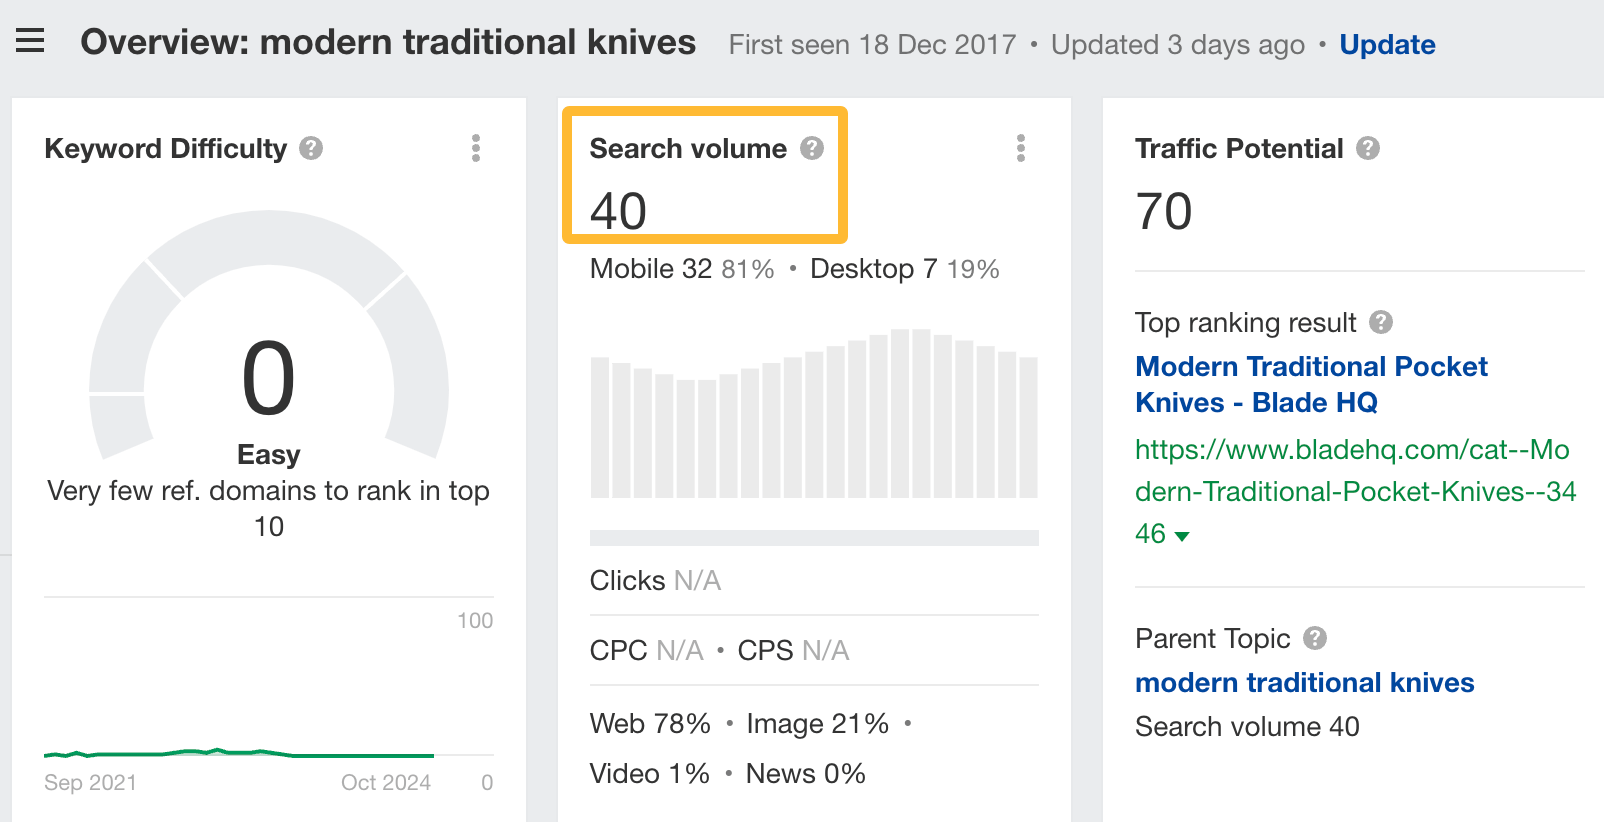Open the hamburger navigation menu
This screenshot has width=1604, height=822.
(30, 40)
